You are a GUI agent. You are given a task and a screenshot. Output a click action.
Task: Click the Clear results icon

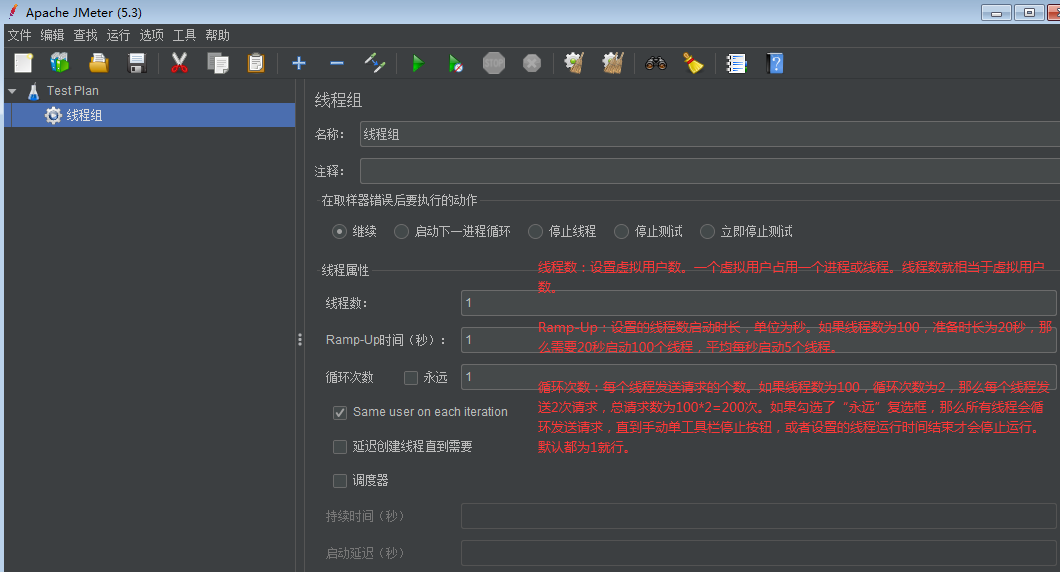tap(574, 64)
